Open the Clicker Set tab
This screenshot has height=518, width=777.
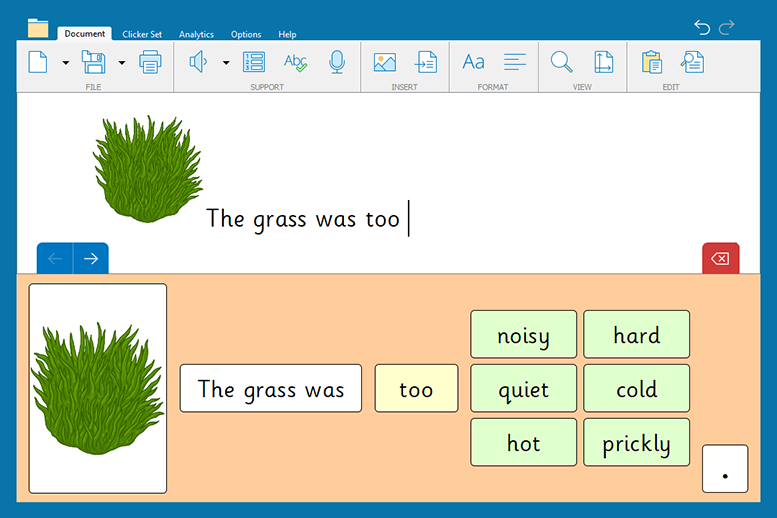[143, 34]
